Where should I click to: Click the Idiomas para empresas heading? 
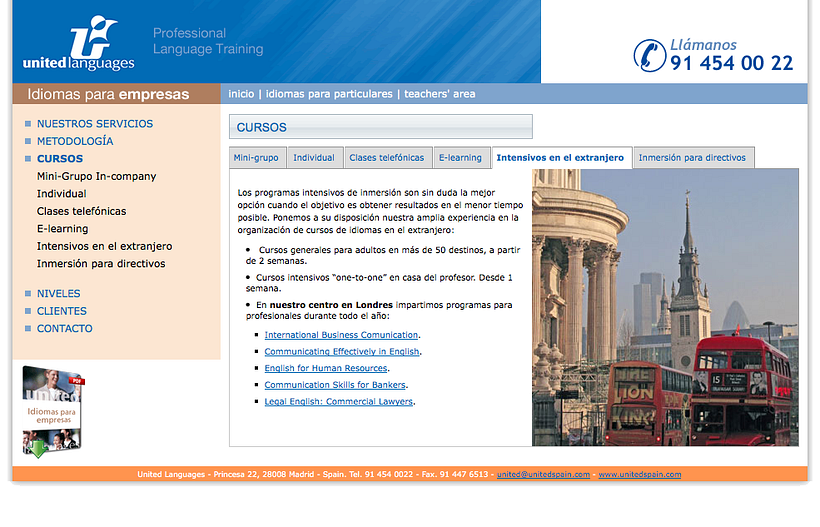point(108,94)
